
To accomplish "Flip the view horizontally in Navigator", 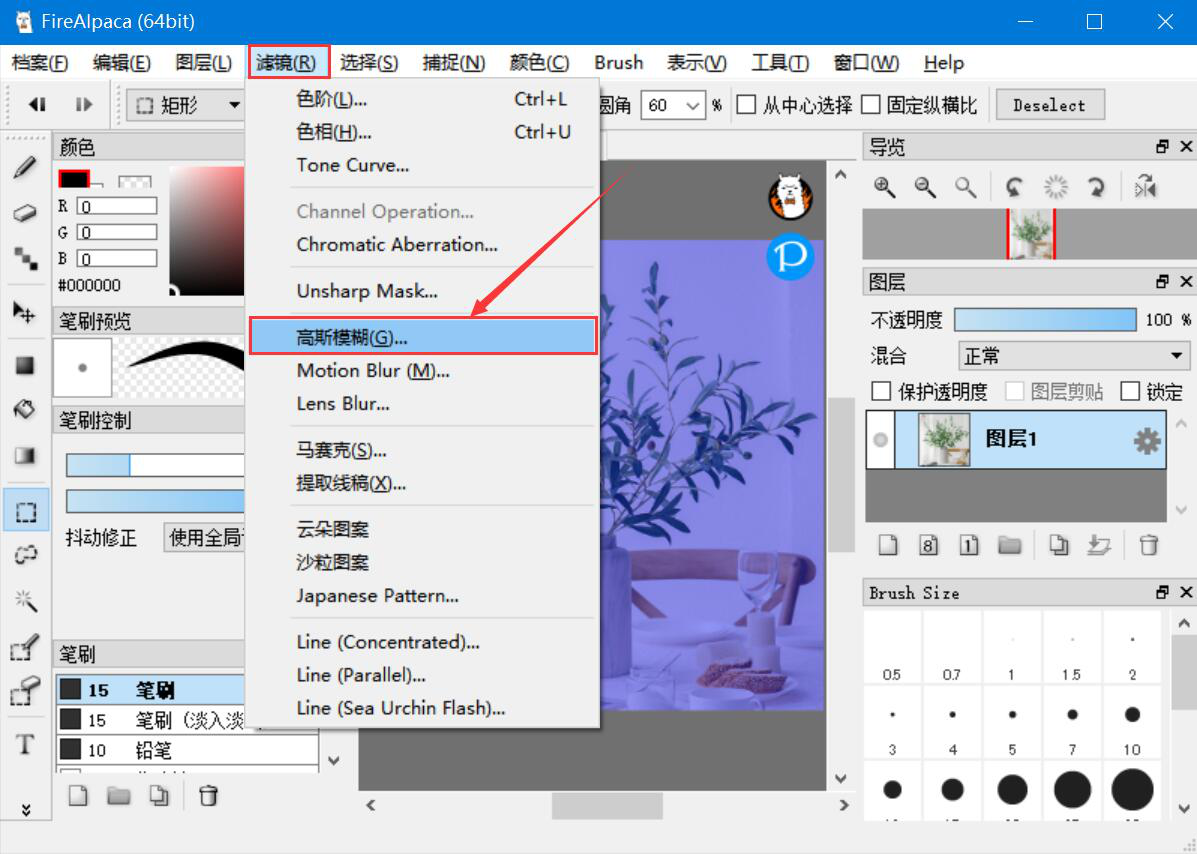I will click(x=1145, y=187).
